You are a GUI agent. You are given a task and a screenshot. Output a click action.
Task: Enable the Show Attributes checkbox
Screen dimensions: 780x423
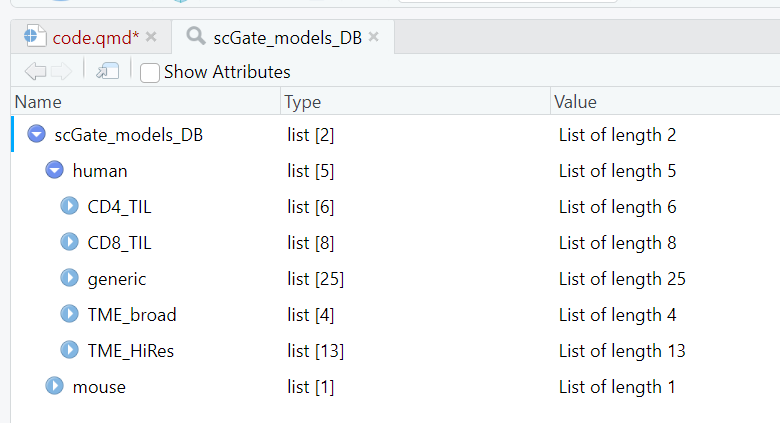click(150, 72)
